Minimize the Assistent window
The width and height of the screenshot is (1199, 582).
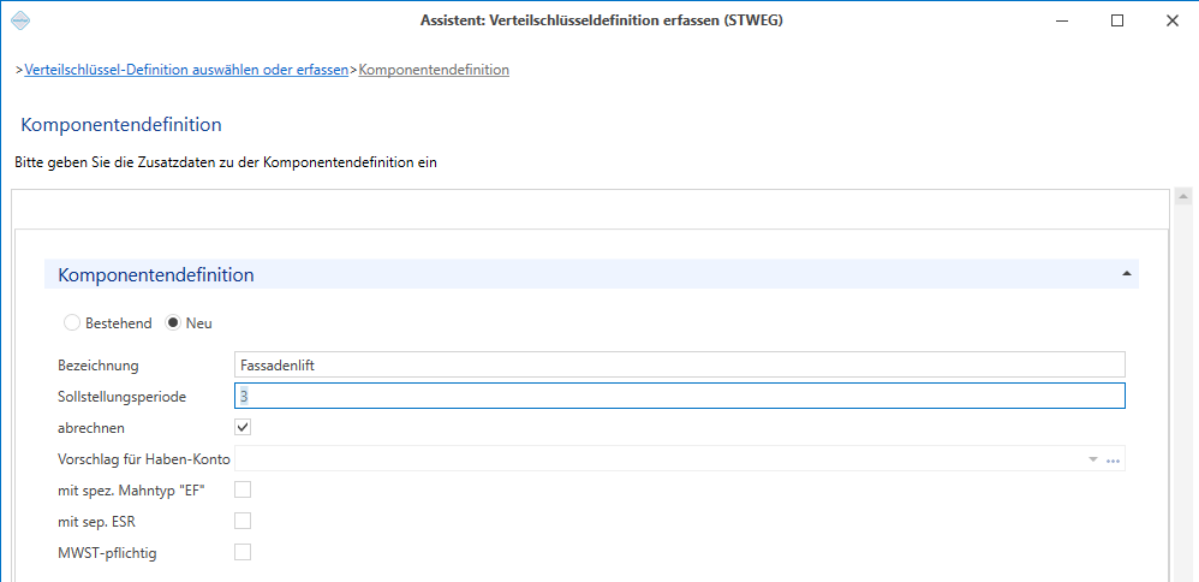click(x=1062, y=21)
